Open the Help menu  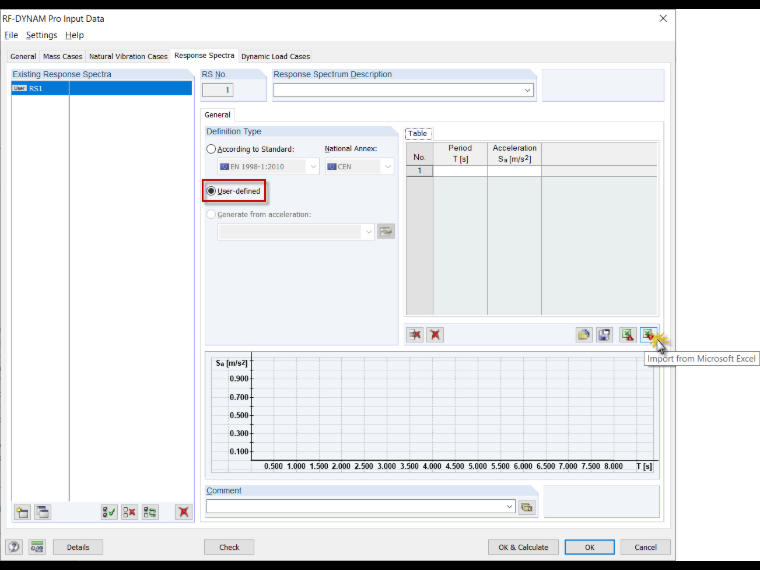(74, 35)
